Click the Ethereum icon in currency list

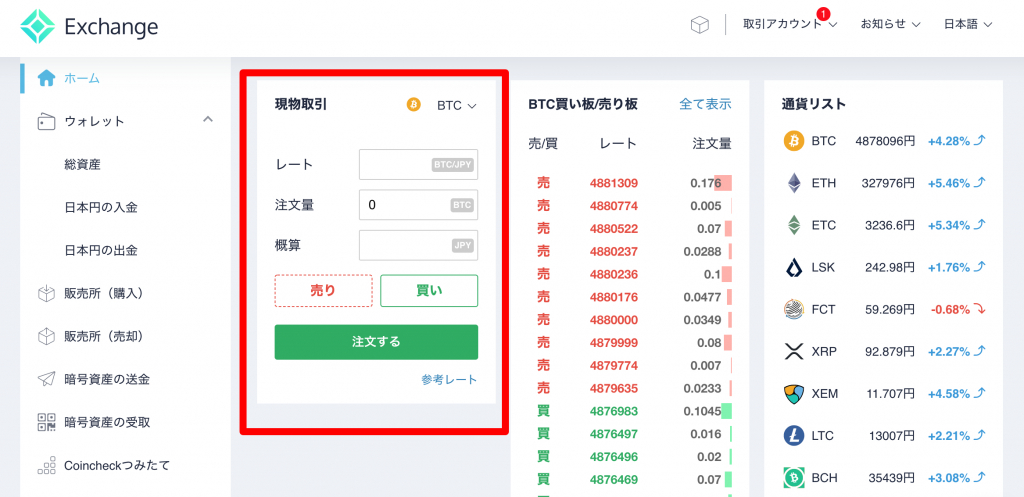(x=794, y=183)
